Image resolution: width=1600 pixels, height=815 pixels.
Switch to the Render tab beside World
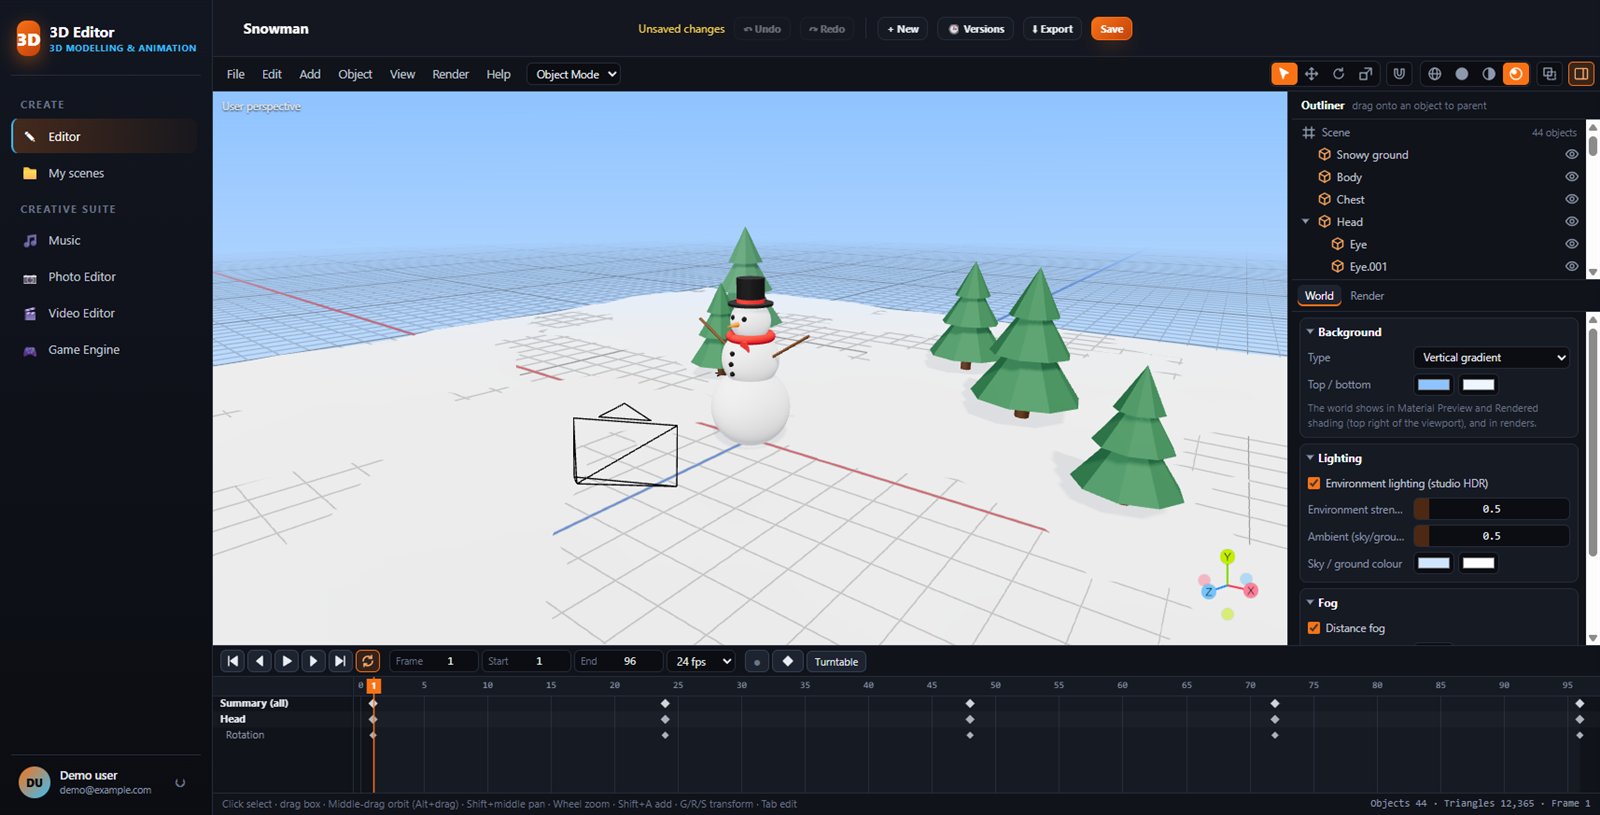1367,296
